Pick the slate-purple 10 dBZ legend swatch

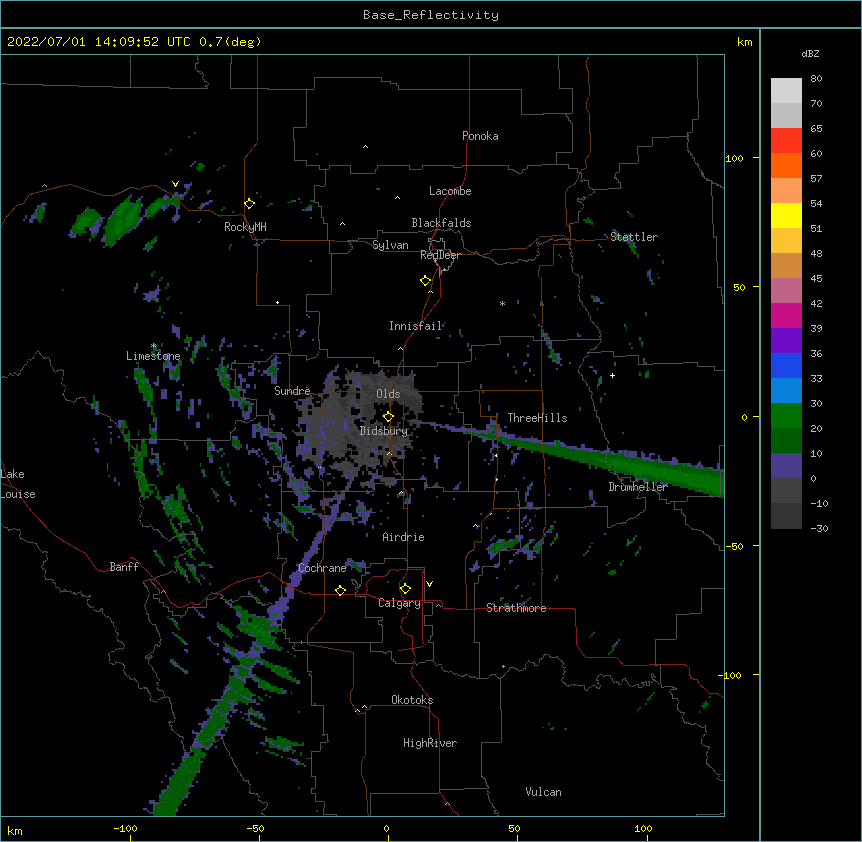point(786,466)
